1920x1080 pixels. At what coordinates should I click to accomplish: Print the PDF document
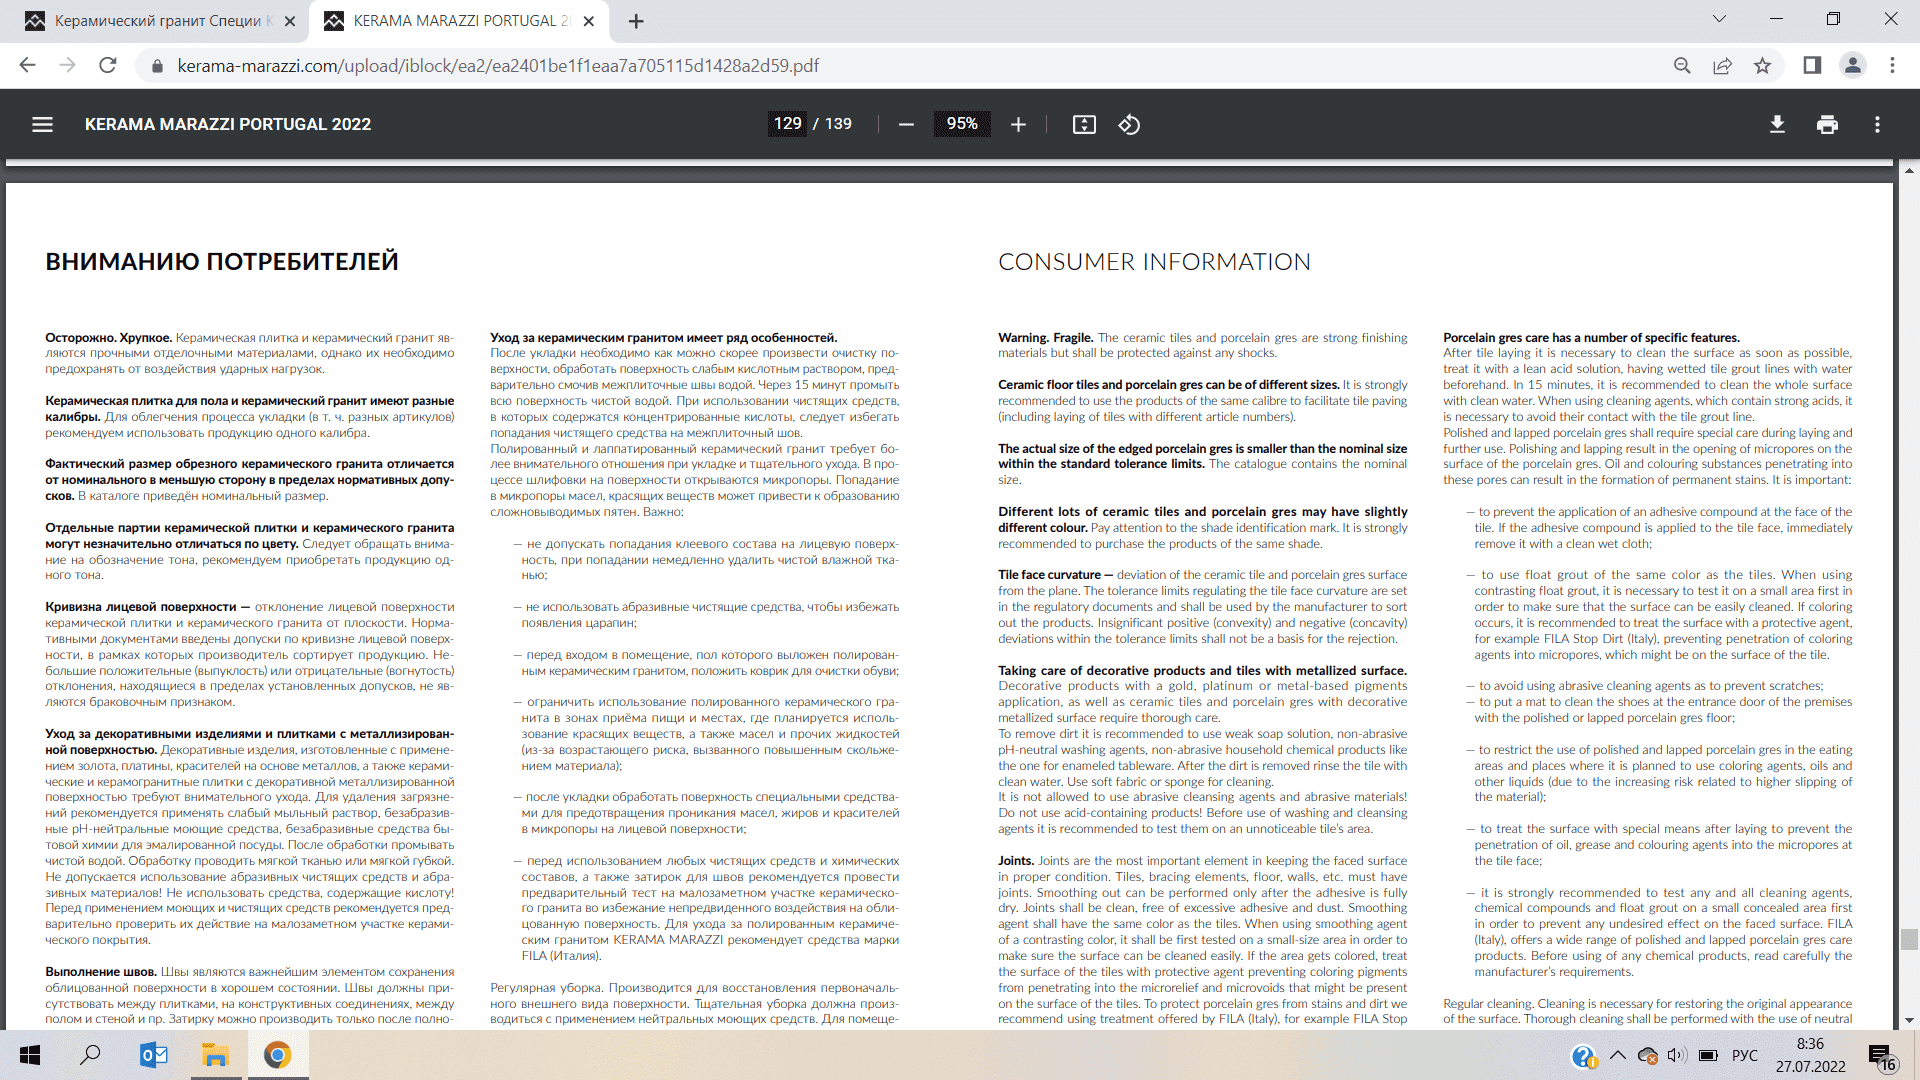point(1827,124)
